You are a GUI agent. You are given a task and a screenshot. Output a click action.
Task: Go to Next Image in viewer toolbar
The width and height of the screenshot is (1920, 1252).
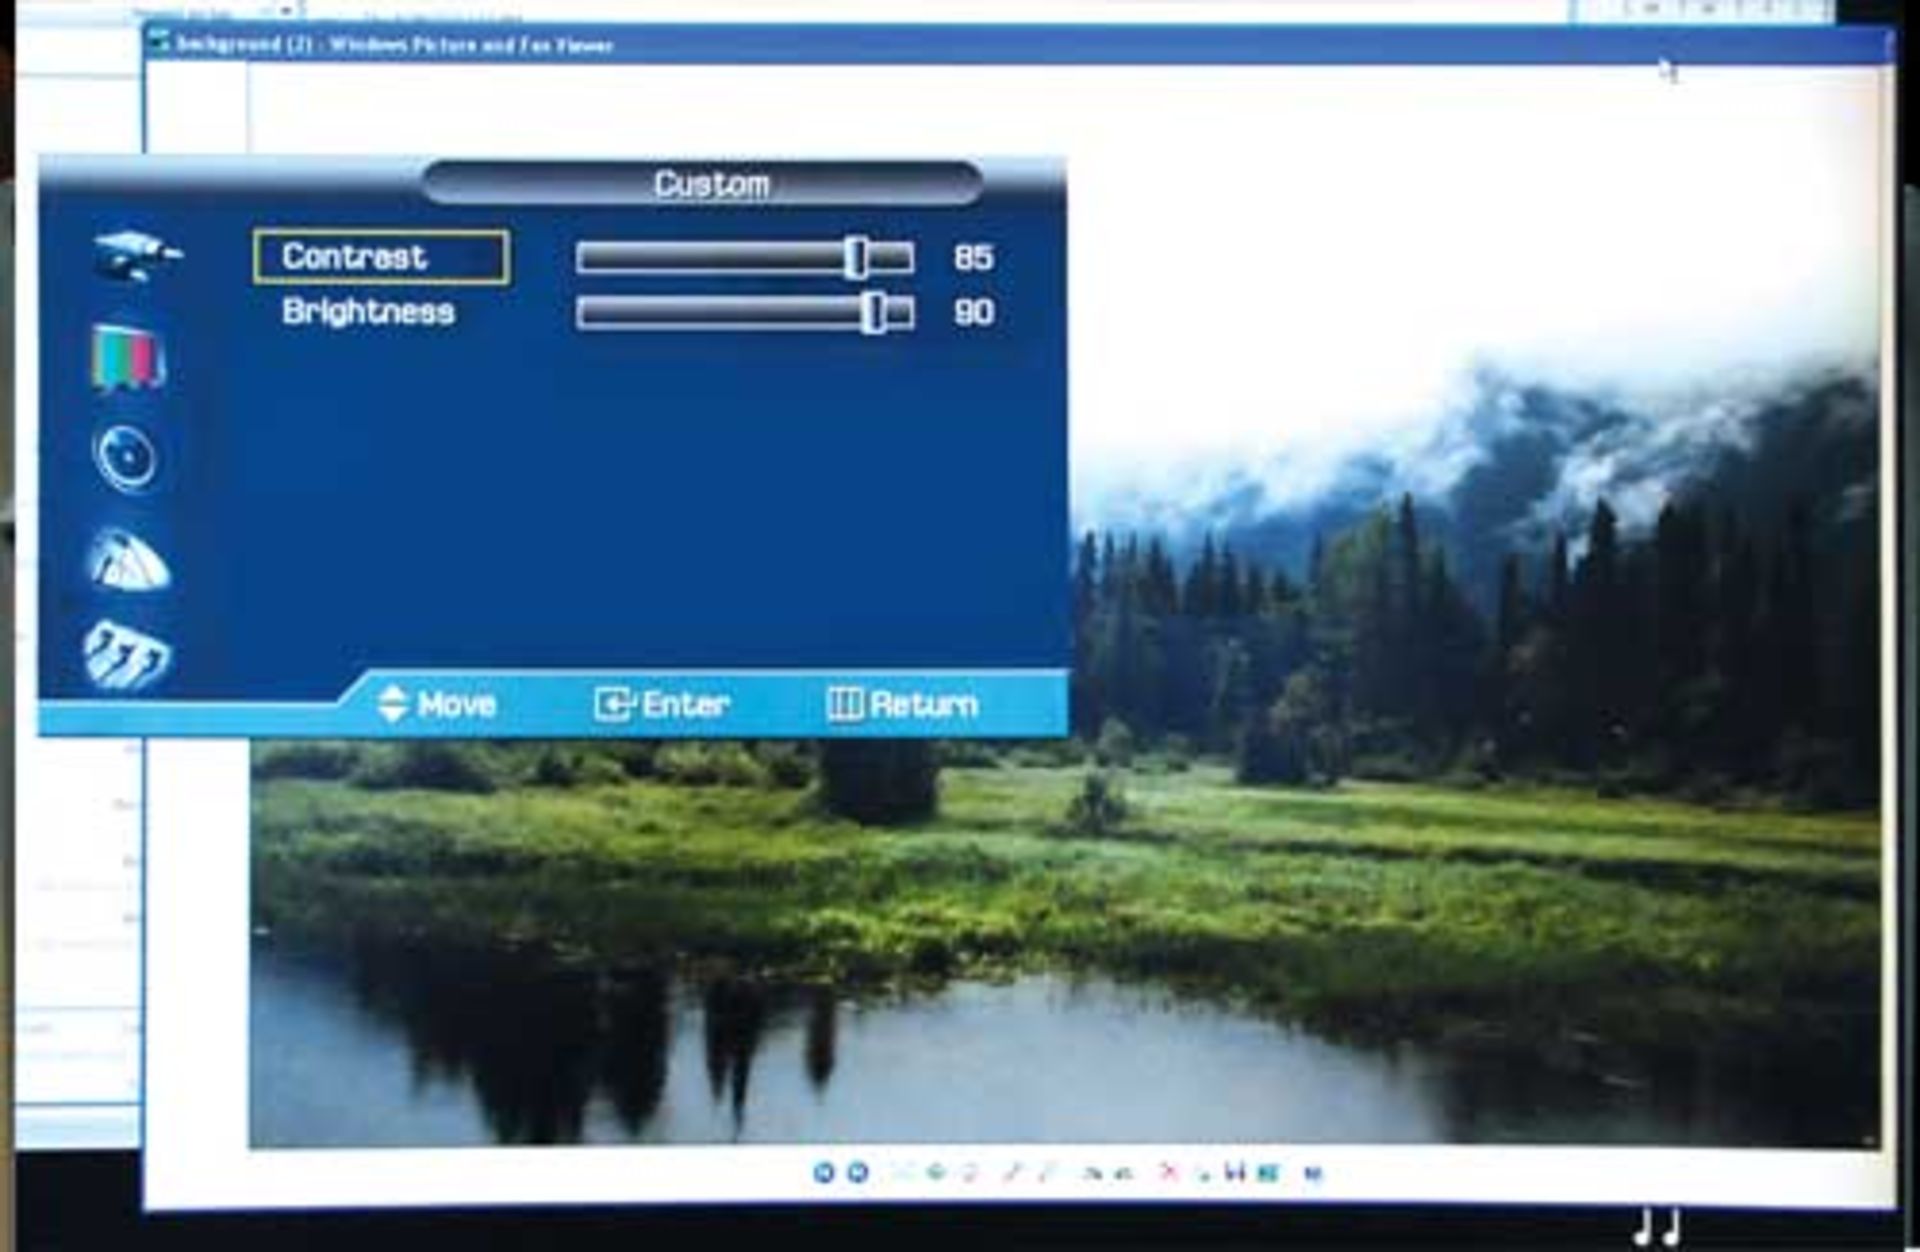pyautogui.click(x=857, y=1172)
